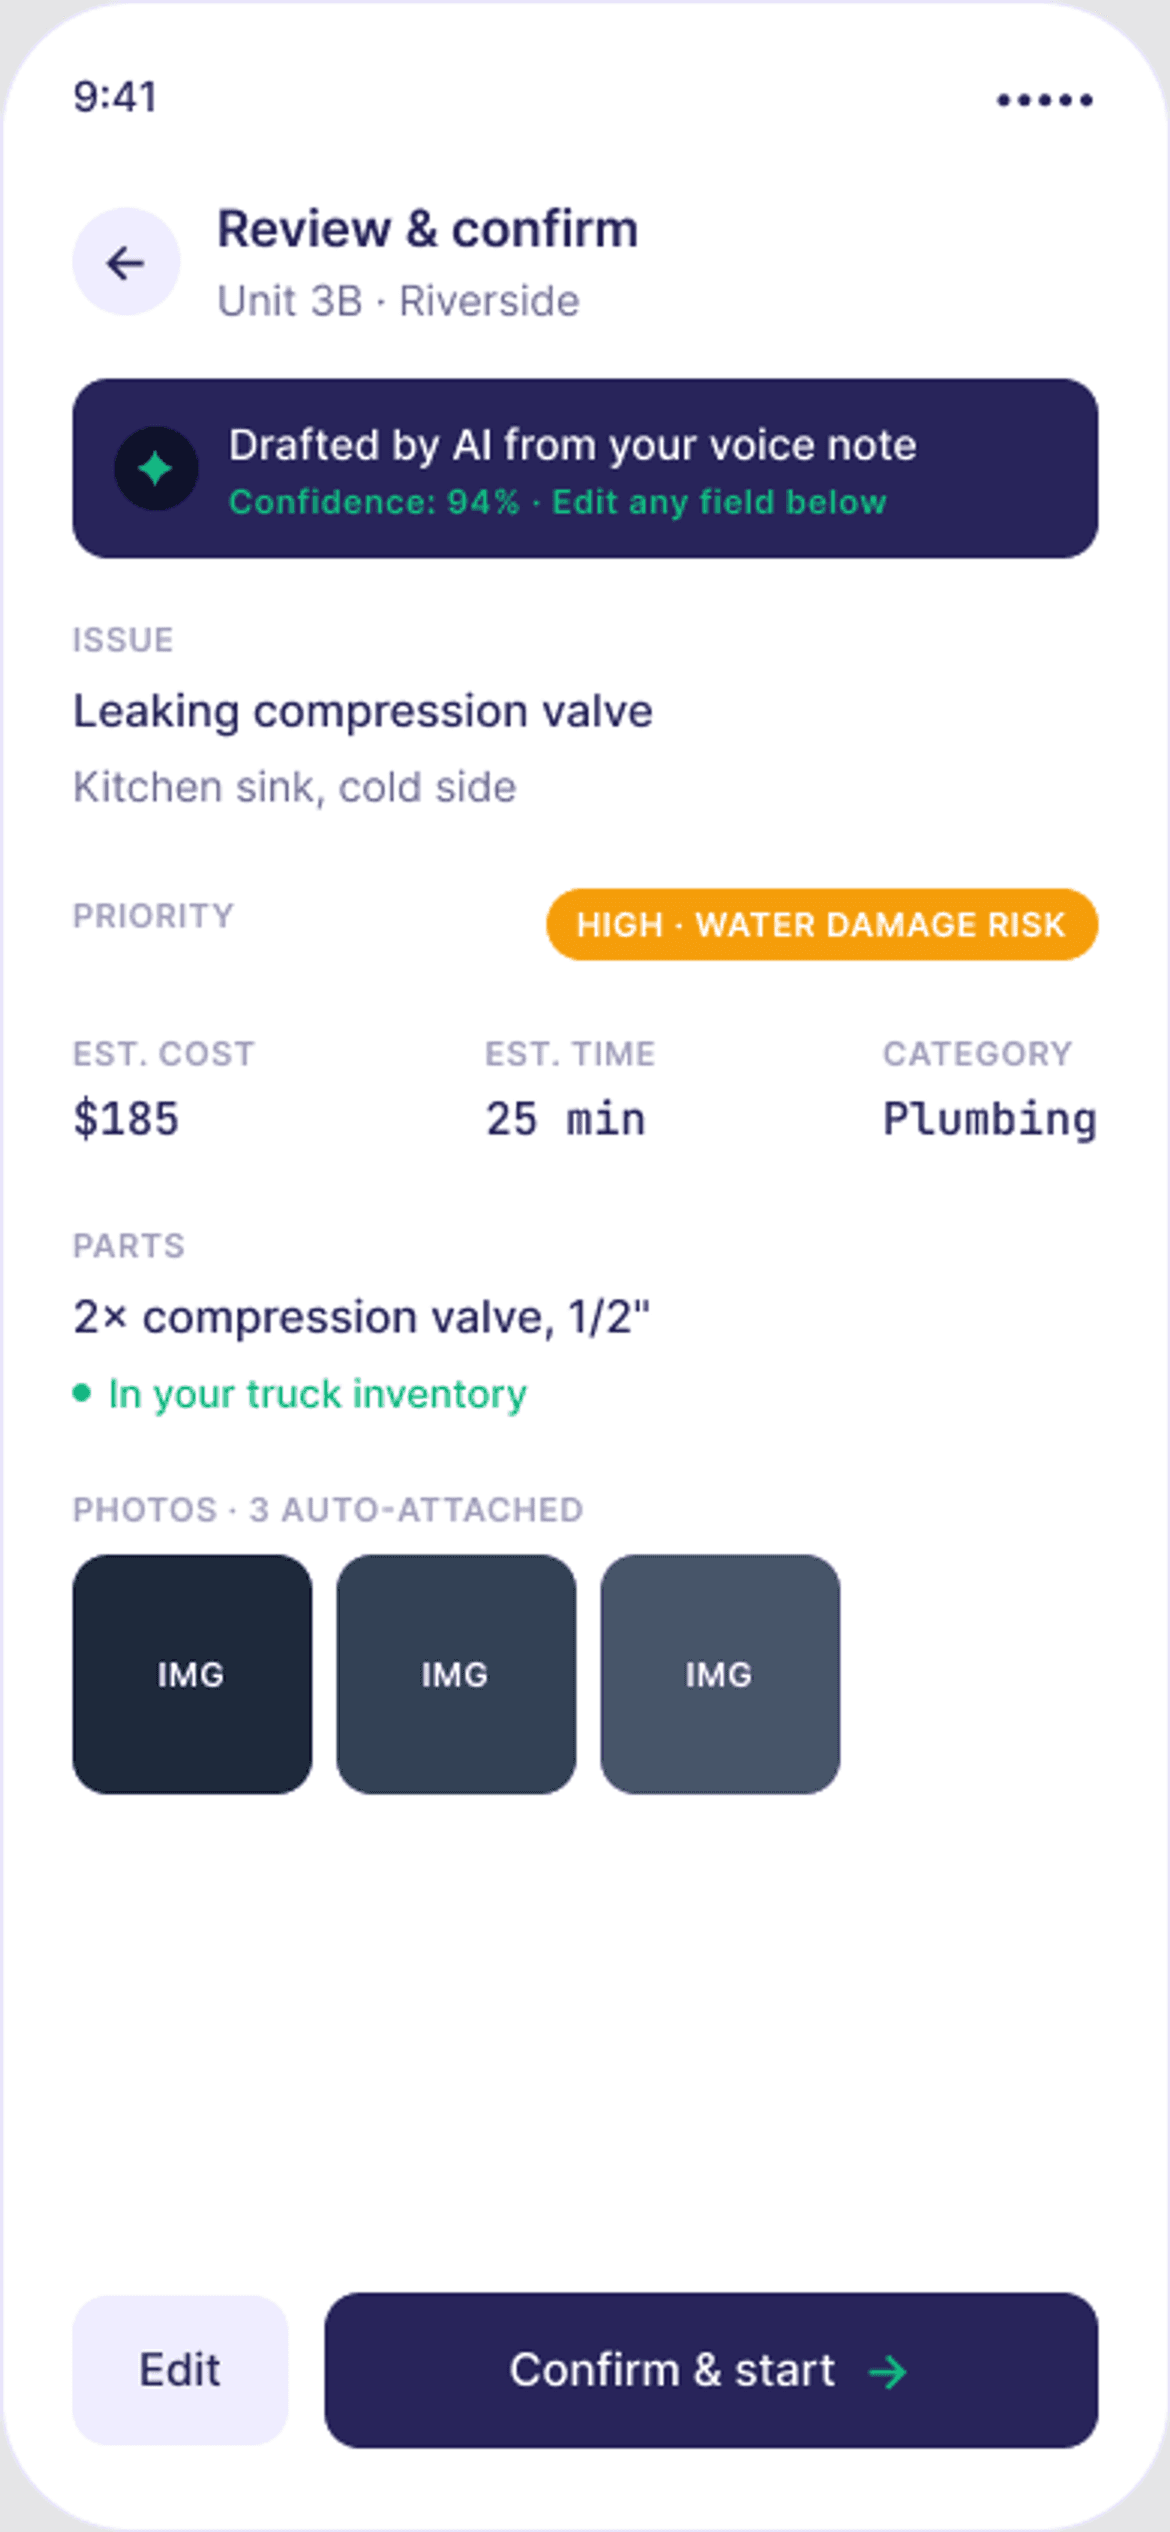This screenshot has height=2532, width=1170.
Task: Open the third attached IMG photo
Action: point(720,1674)
